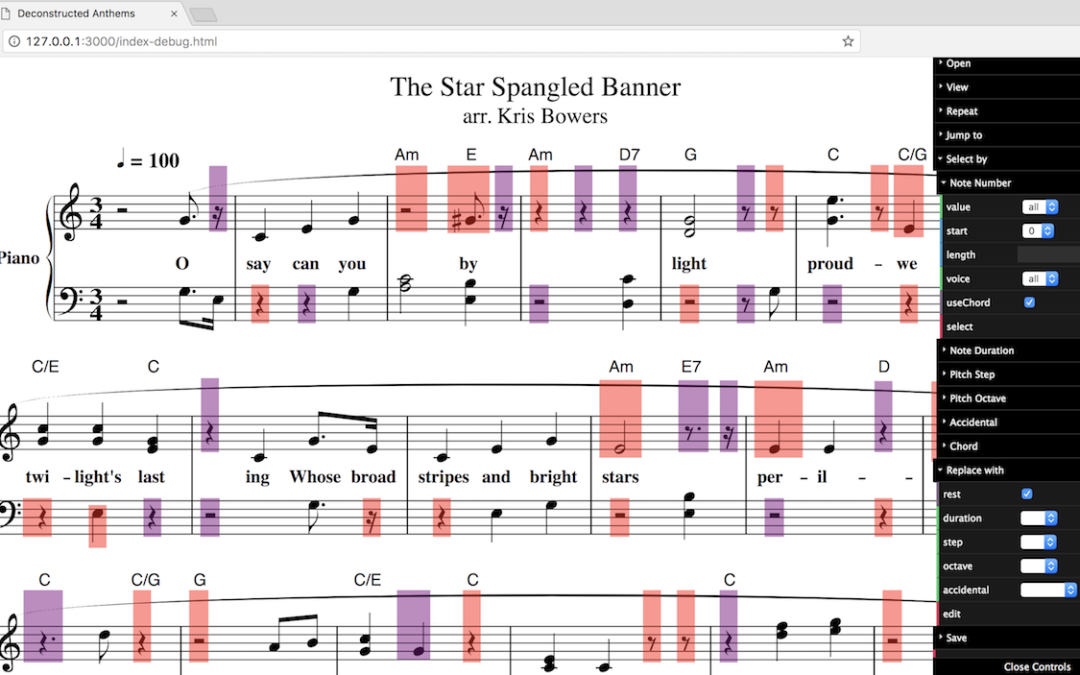
Task: Open a new browser tab
Action: click(202, 14)
